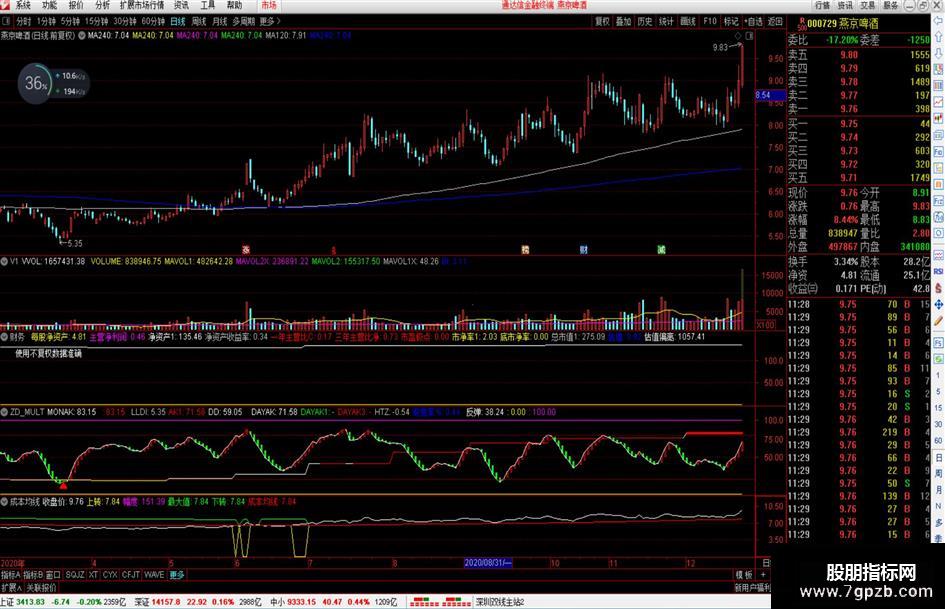945x609 pixels.
Task: Open the 交易 trading button
Action: 868,5
